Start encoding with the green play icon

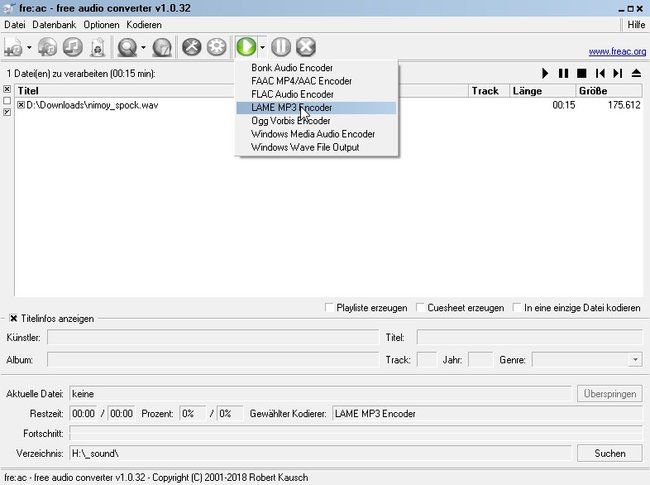coord(246,47)
